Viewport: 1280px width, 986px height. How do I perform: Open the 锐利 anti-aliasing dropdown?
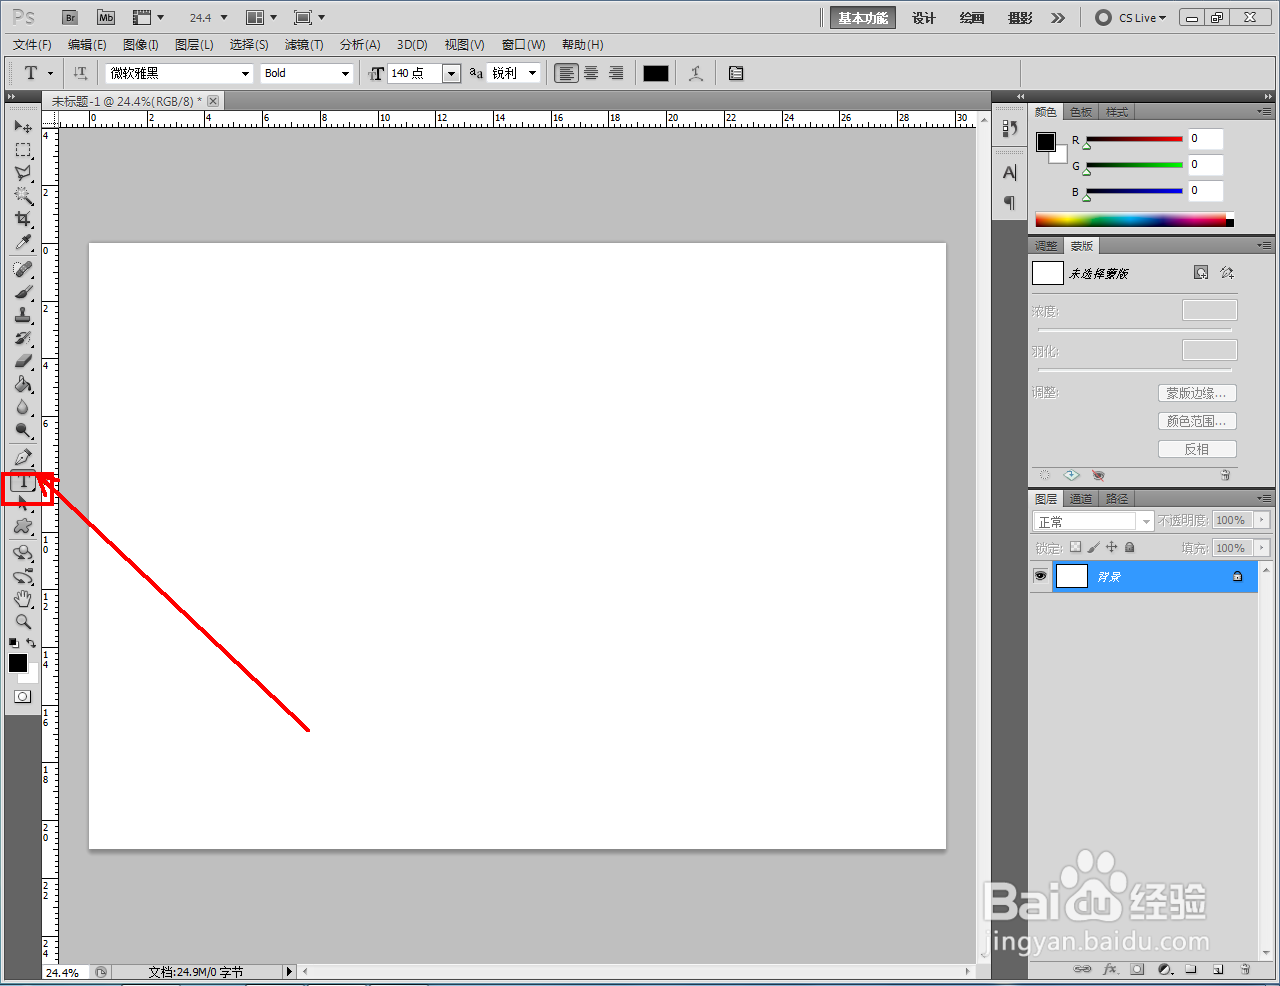pos(532,74)
